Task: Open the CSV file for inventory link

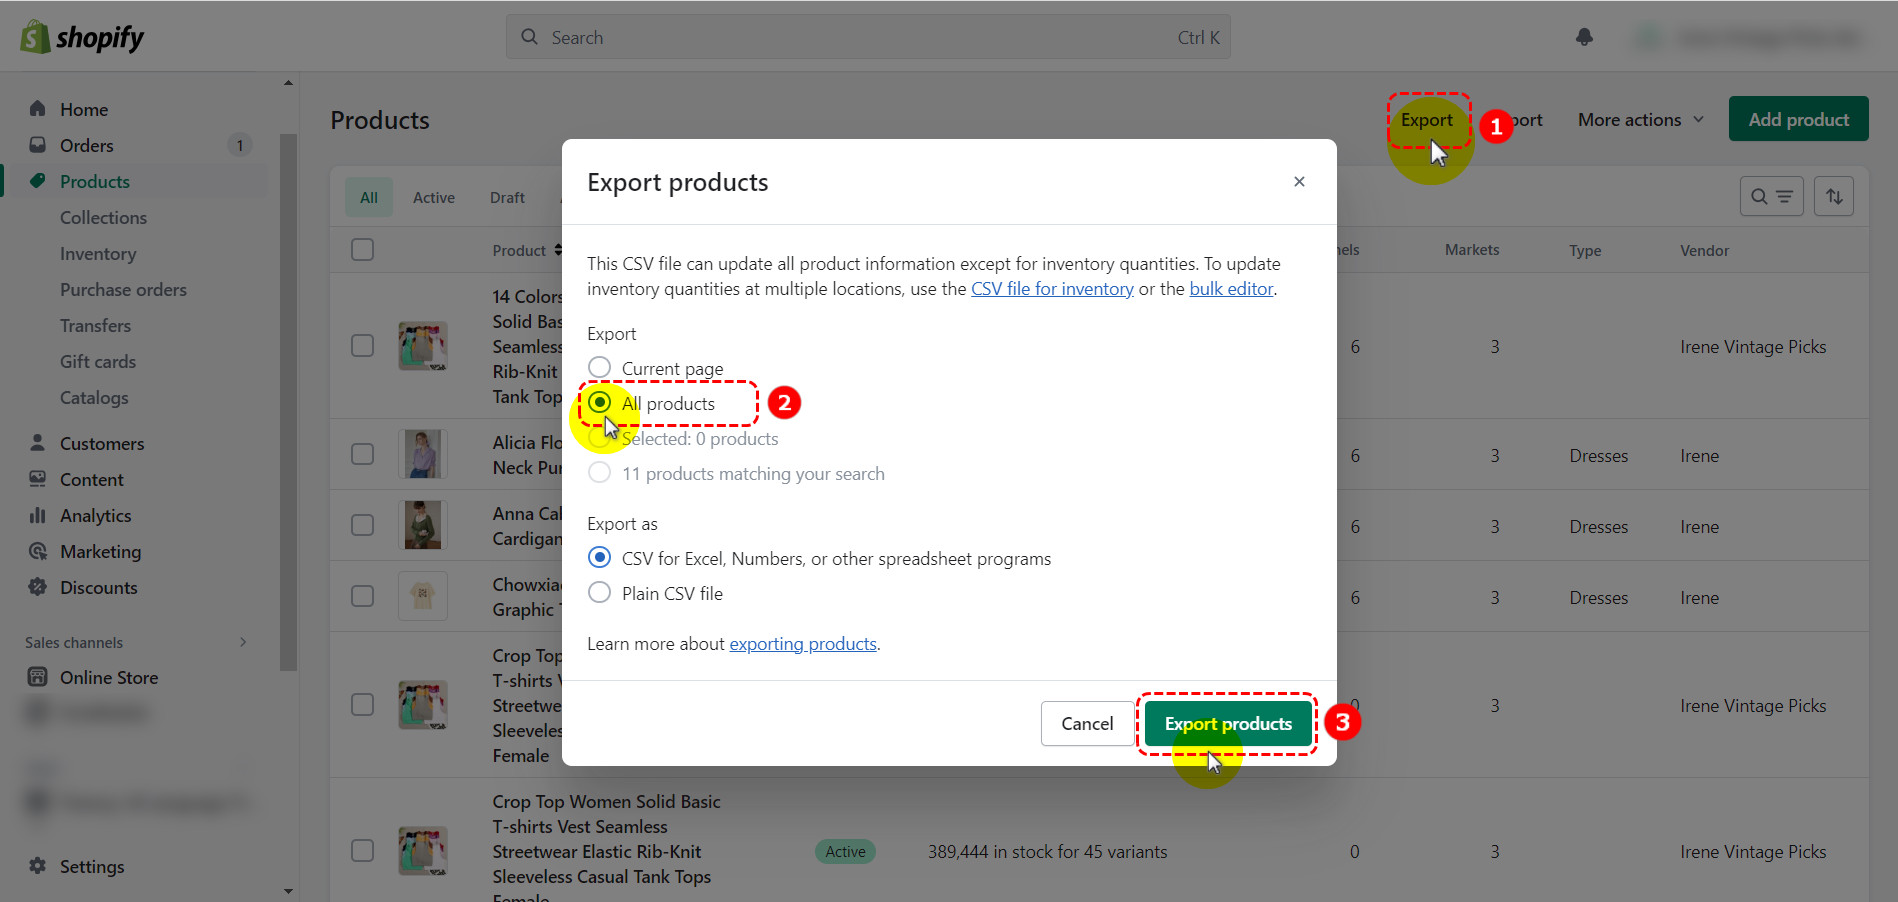Action: tap(1052, 289)
